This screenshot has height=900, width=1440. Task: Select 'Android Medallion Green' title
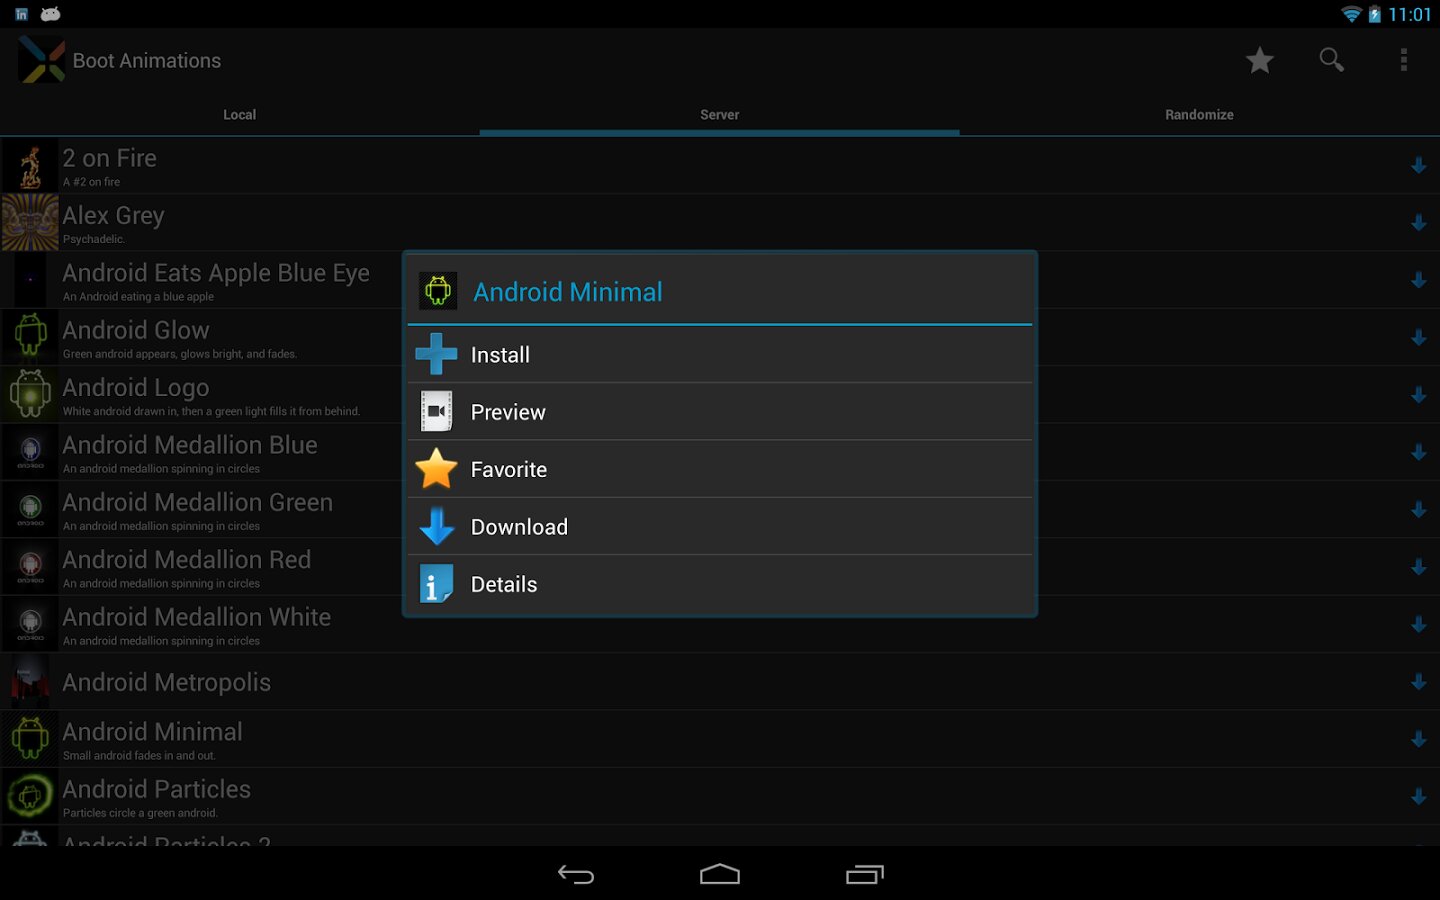point(198,502)
